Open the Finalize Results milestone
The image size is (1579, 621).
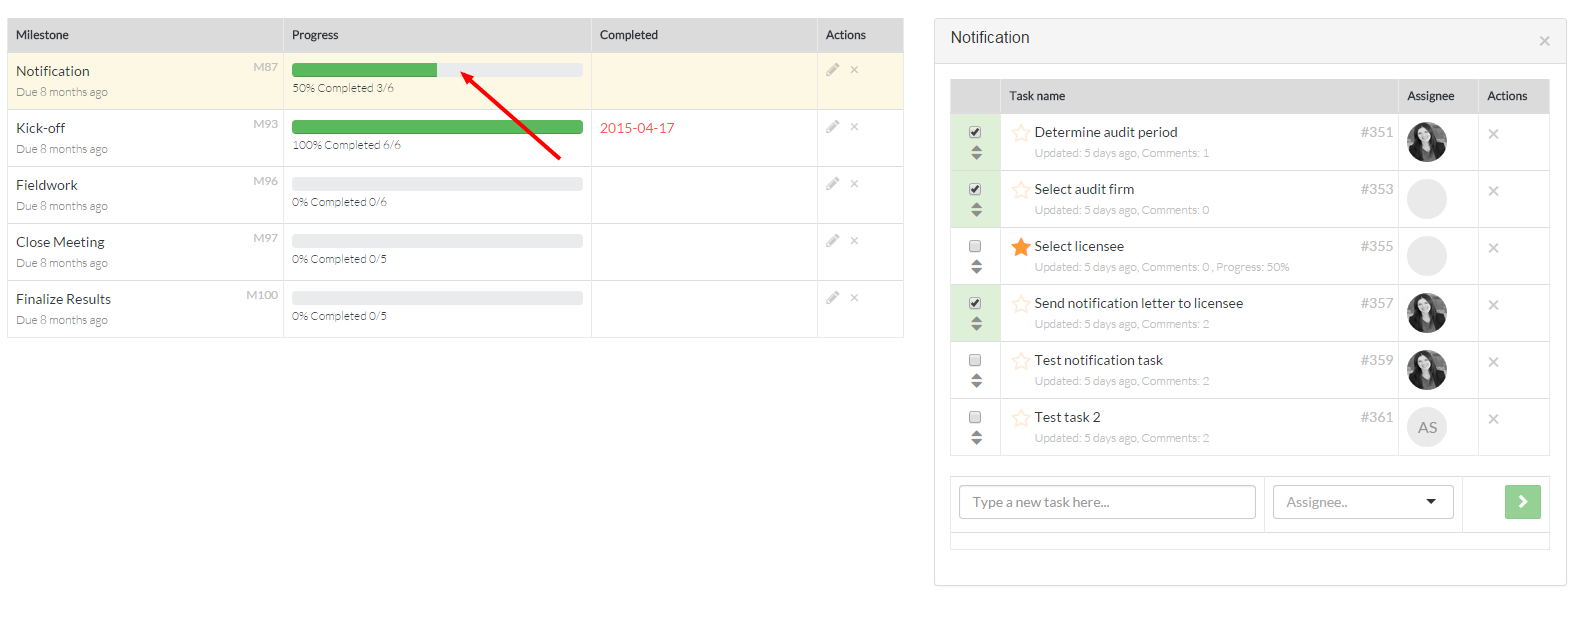click(63, 299)
